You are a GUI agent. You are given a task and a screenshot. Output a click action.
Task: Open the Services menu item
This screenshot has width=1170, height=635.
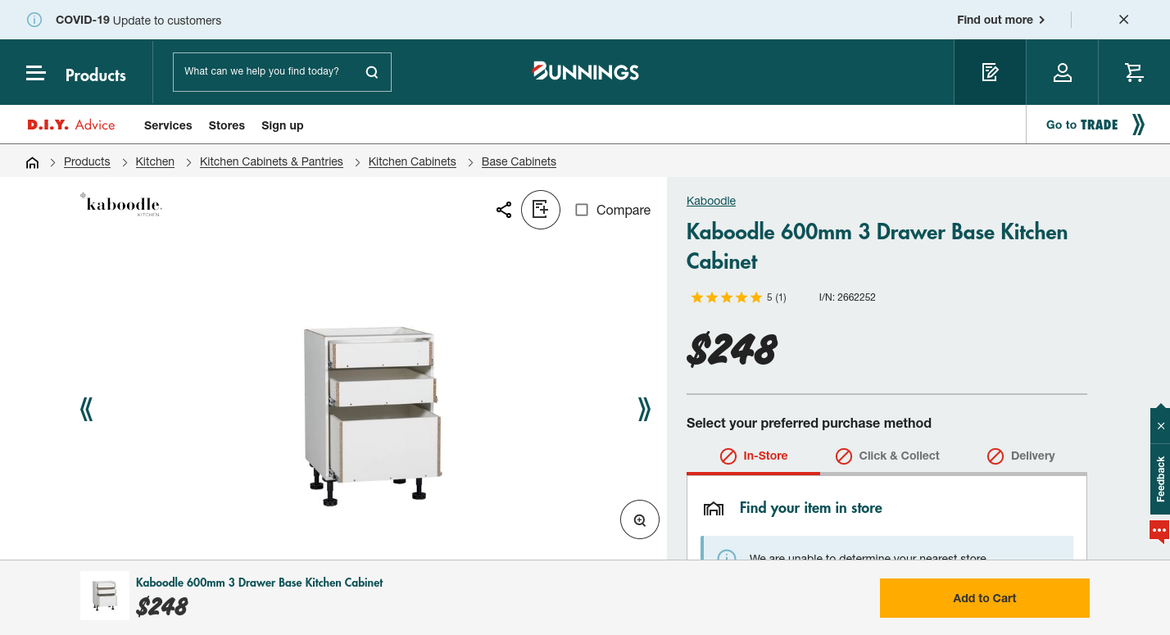pos(167,125)
